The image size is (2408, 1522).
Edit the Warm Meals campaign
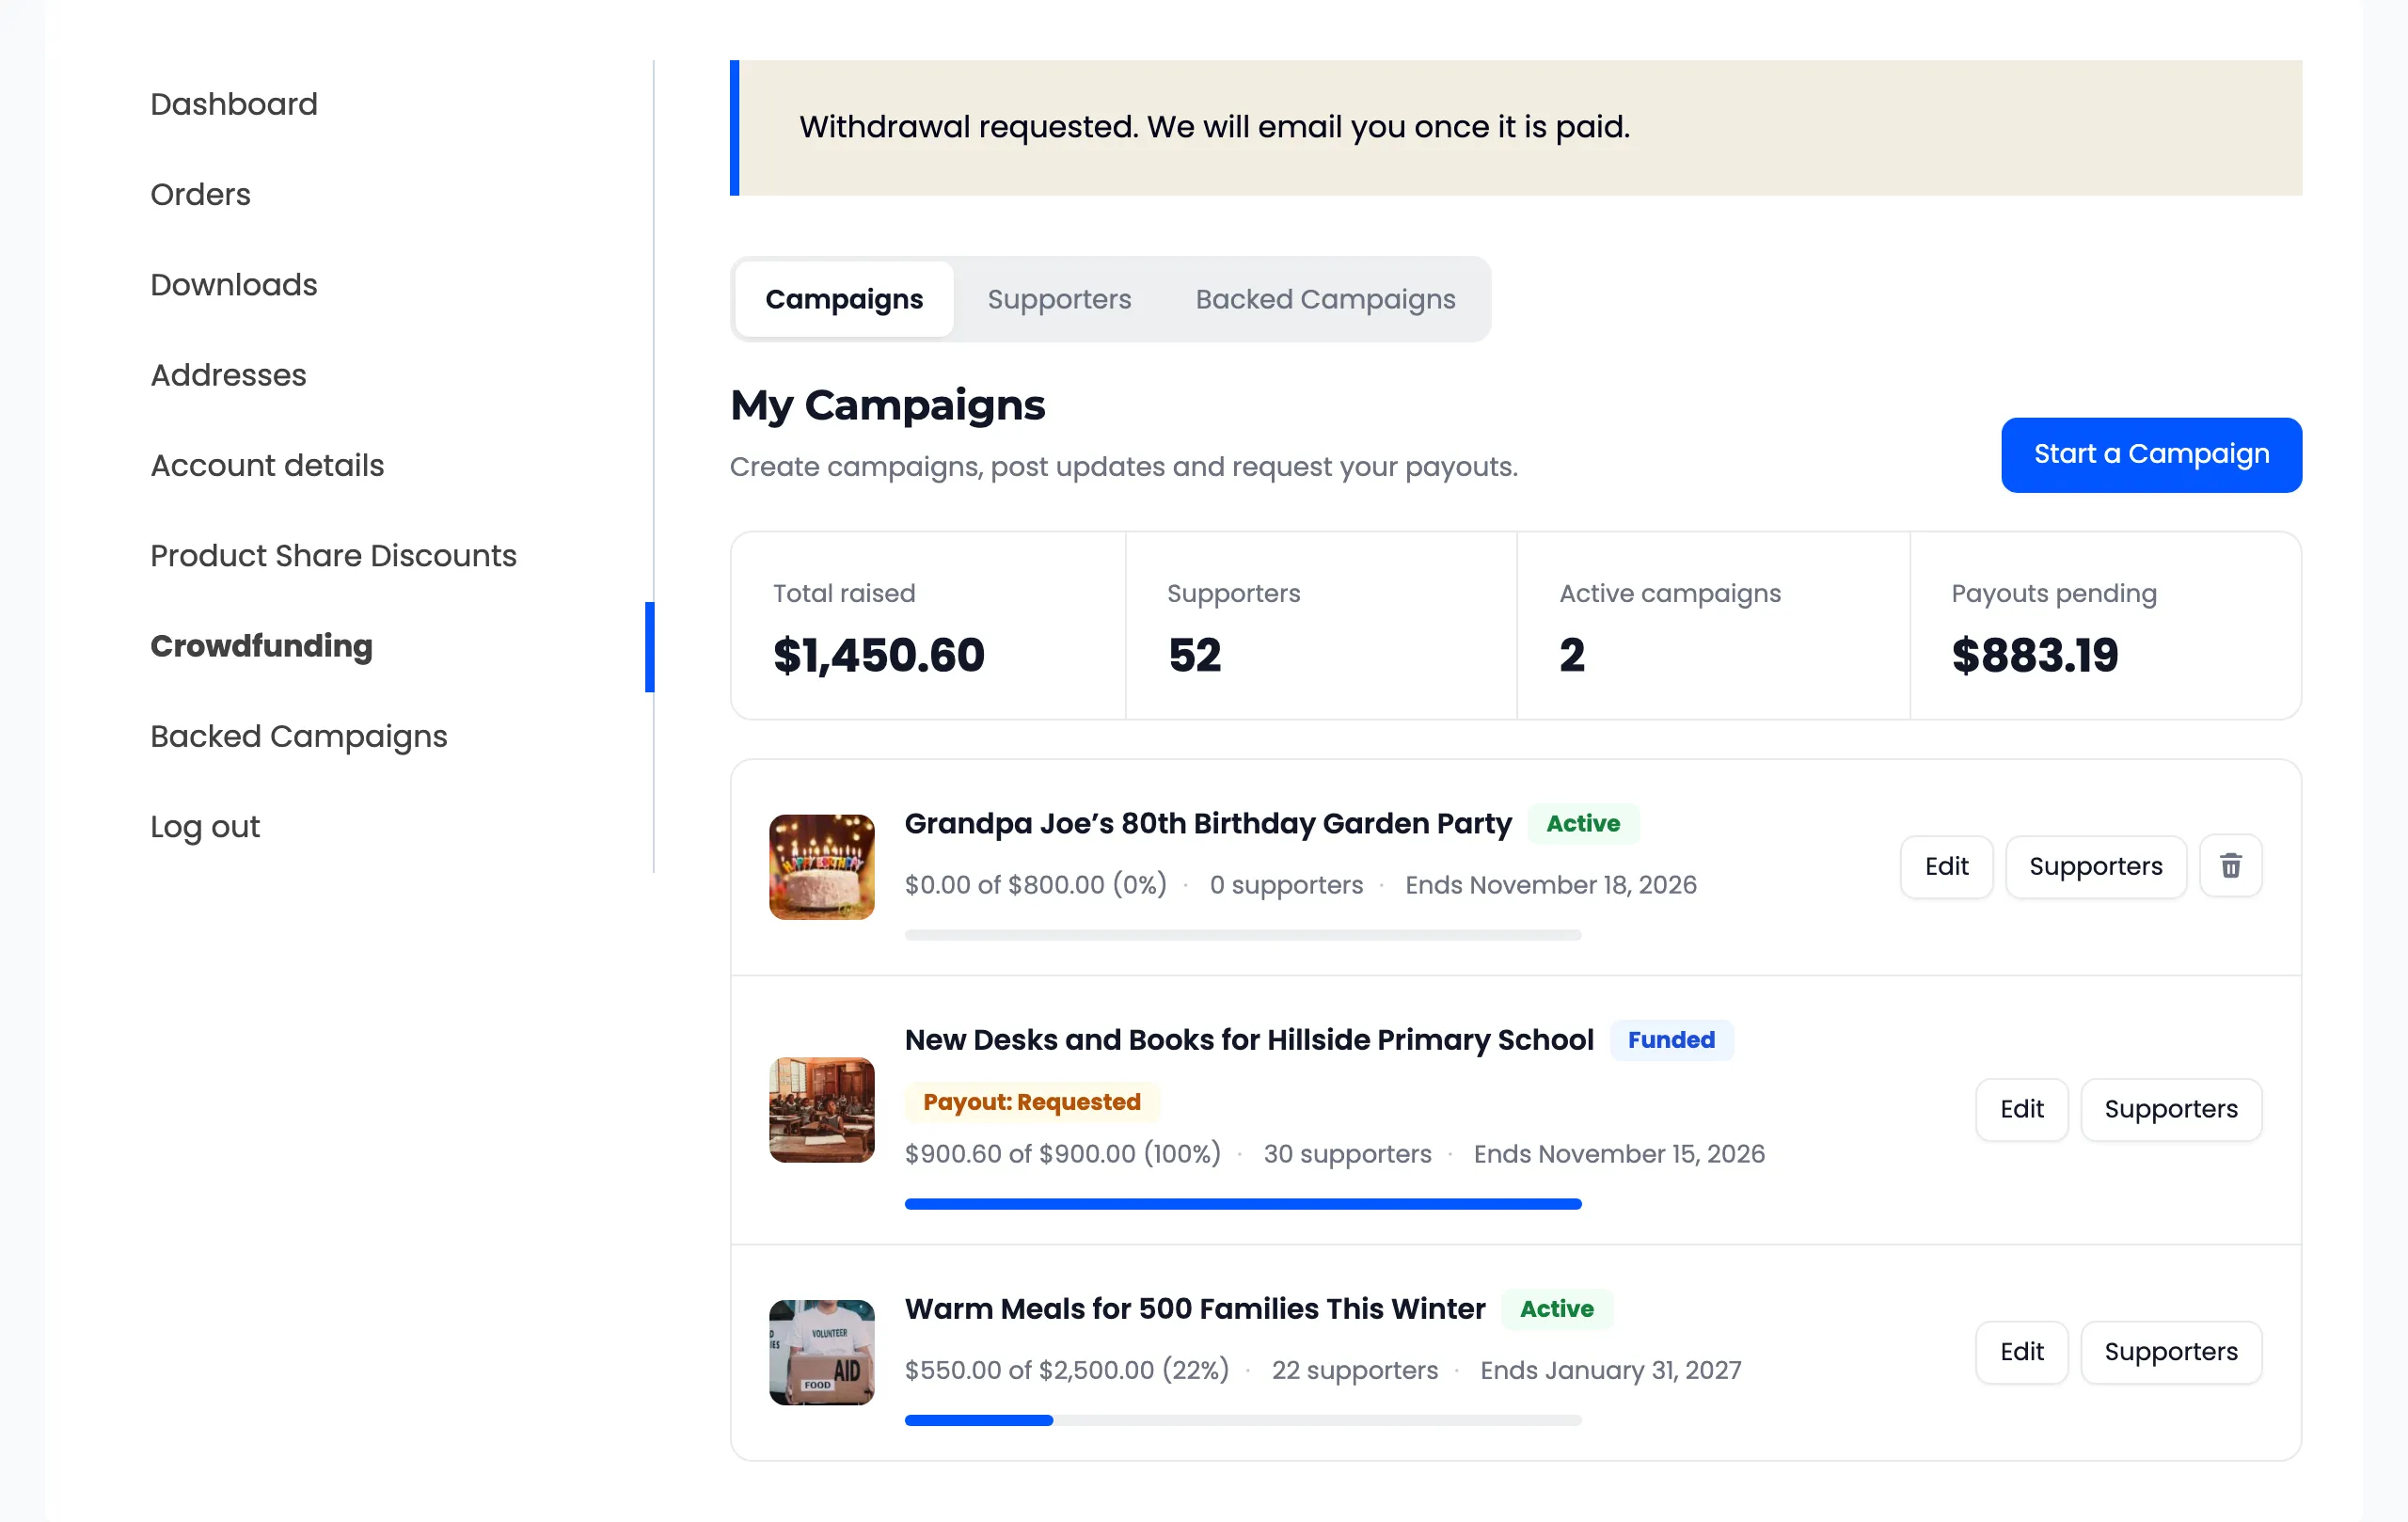2021,1352
